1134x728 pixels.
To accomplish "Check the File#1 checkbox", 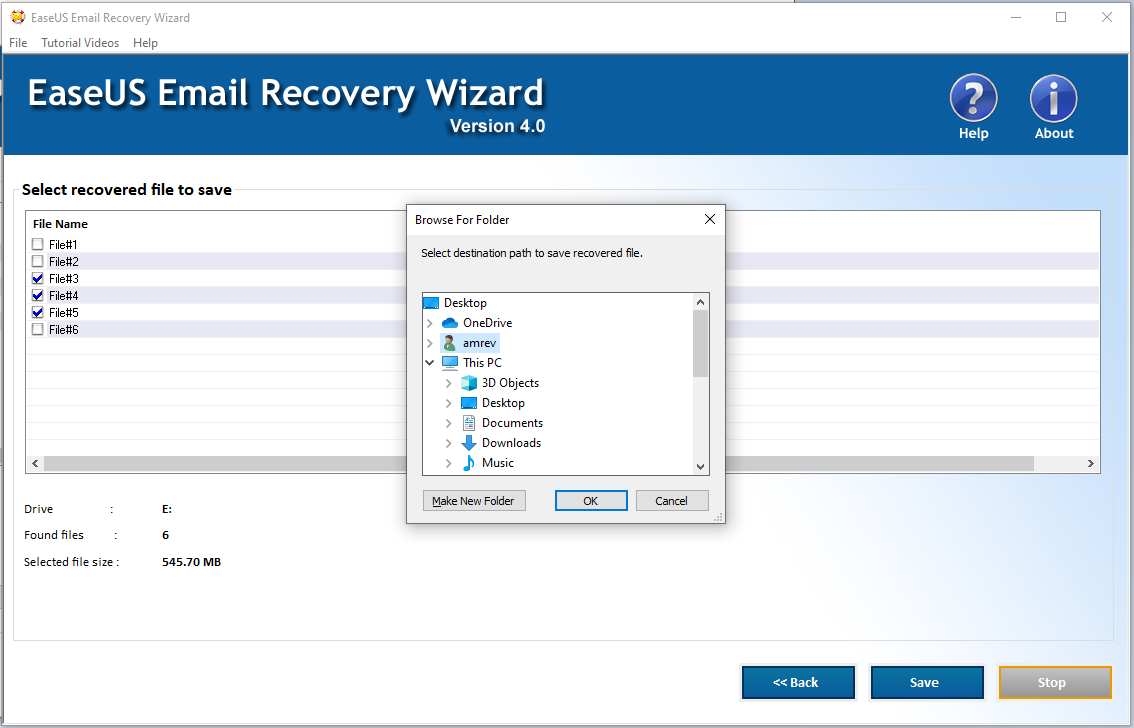I will (38, 245).
